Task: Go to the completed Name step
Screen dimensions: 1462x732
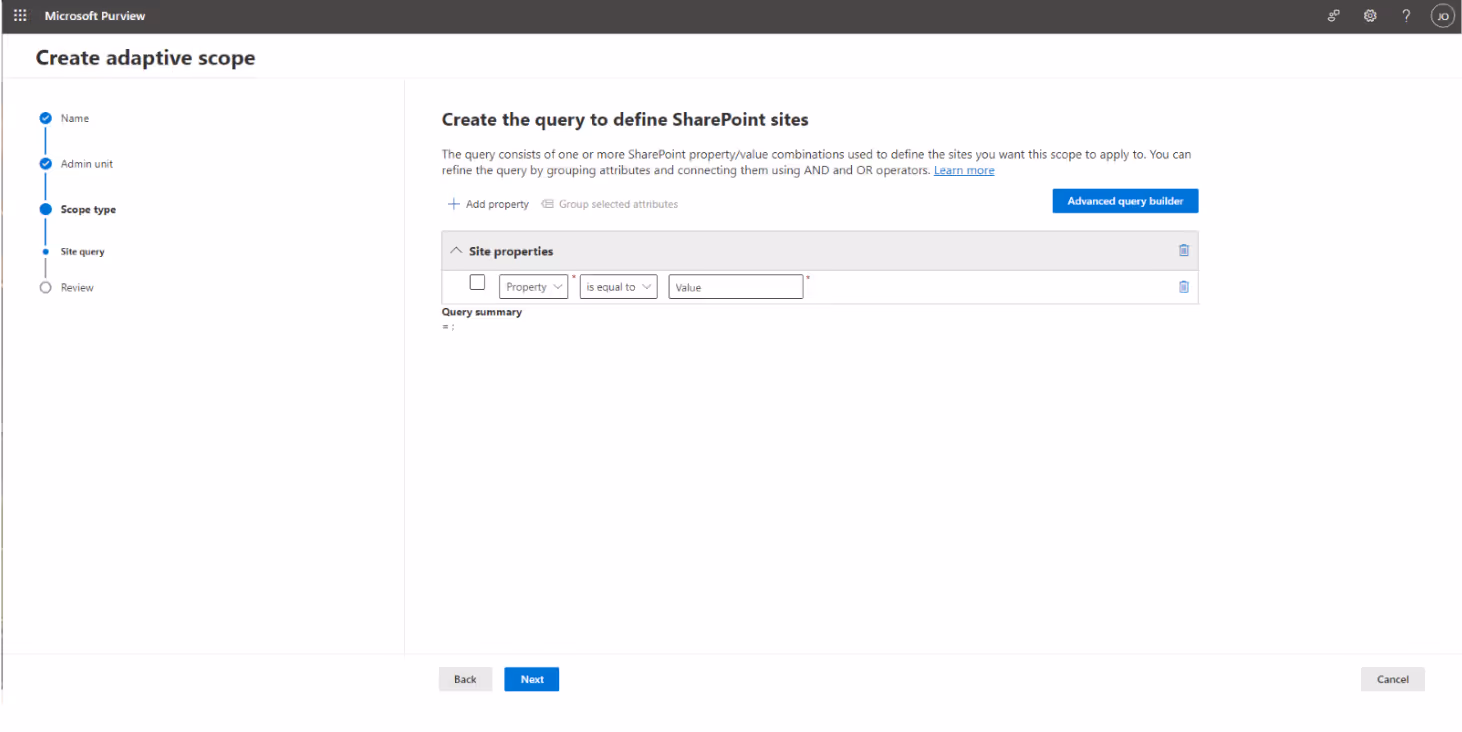Action: [45, 118]
